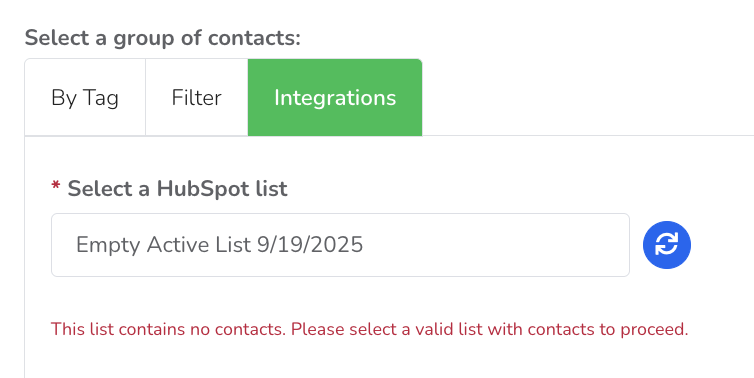Image resolution: width=754 pixels, height=378 pixels.
Task: Click the blank tab bar area beside Integrations
Action: click(587, 98)
